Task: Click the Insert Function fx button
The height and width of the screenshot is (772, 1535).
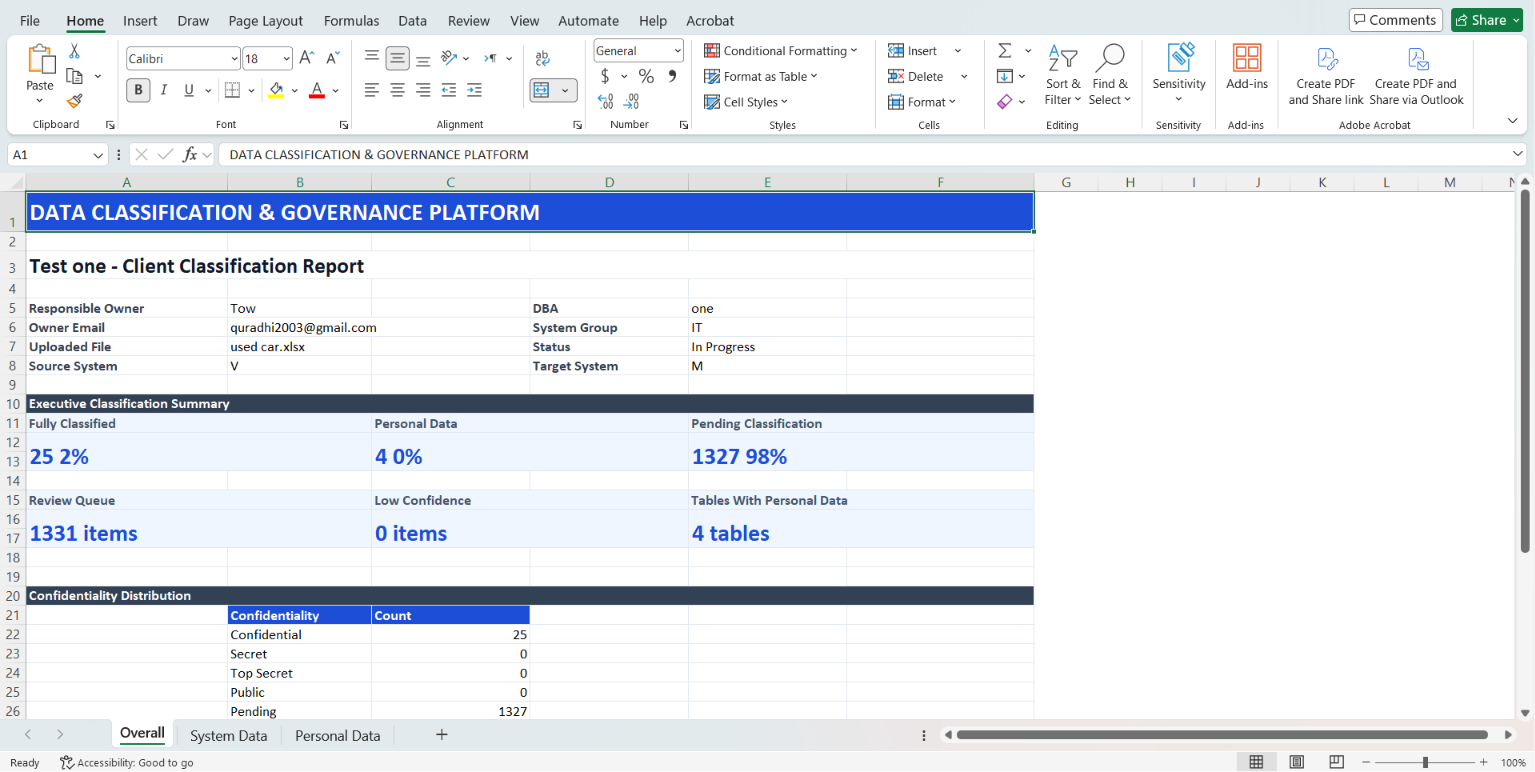Action: point(190,155)
